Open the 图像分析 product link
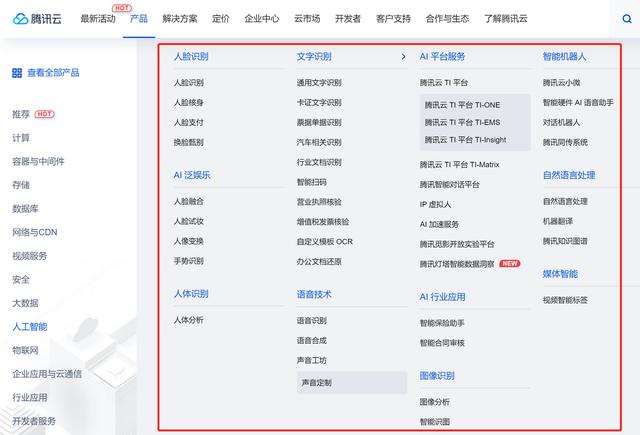Image resolution: width=640 pixels, height=435 pixels. 435,402
